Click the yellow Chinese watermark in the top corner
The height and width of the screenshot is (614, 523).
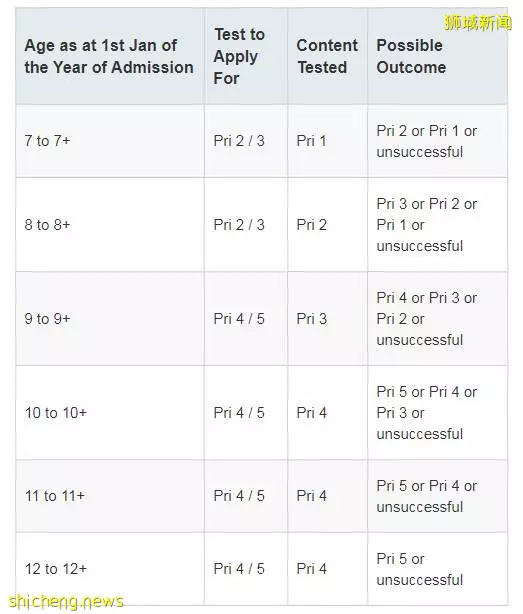[x=478, y=23]
